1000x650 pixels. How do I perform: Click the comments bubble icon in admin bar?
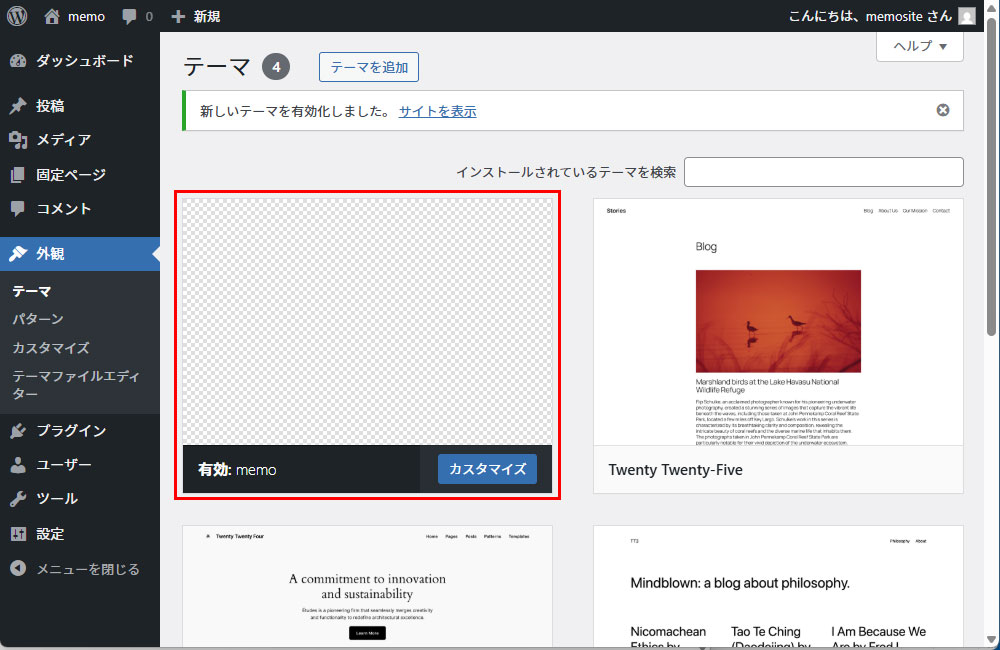click(130, 16)
